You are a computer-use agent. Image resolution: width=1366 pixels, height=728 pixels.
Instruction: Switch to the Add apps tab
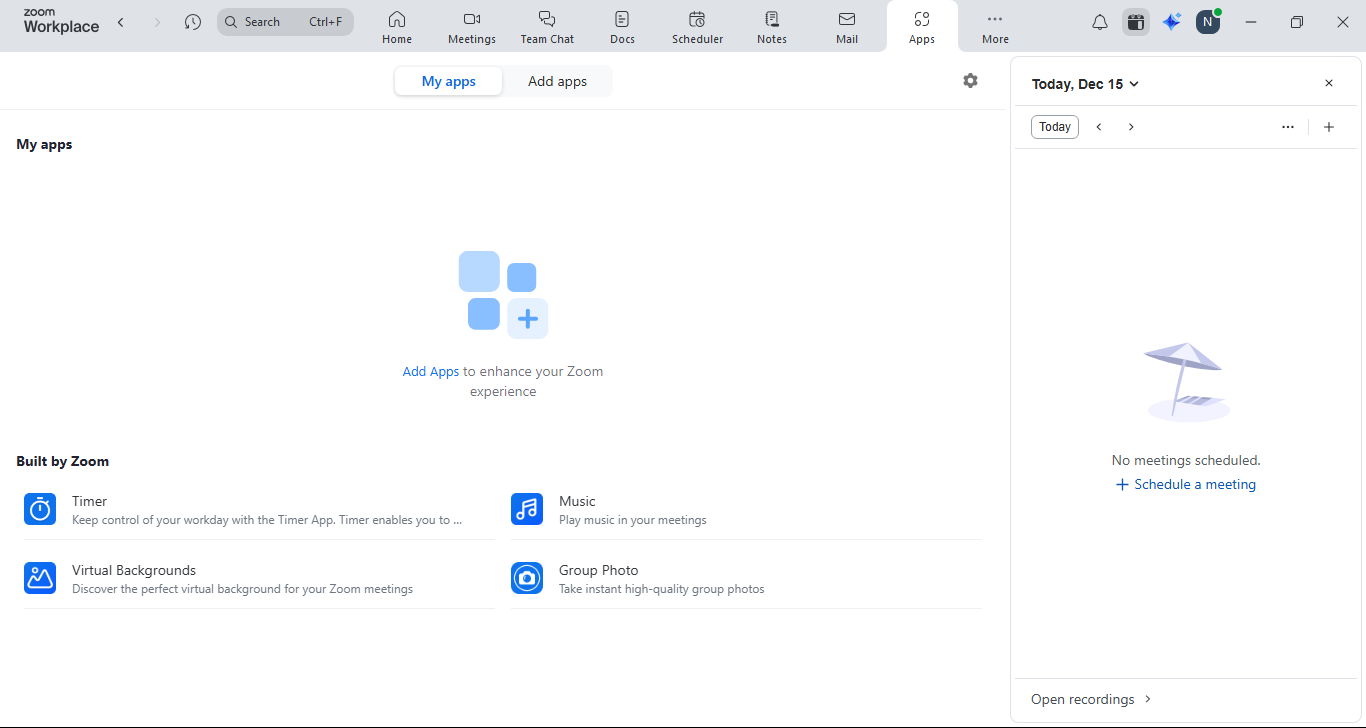coord(557,81)
